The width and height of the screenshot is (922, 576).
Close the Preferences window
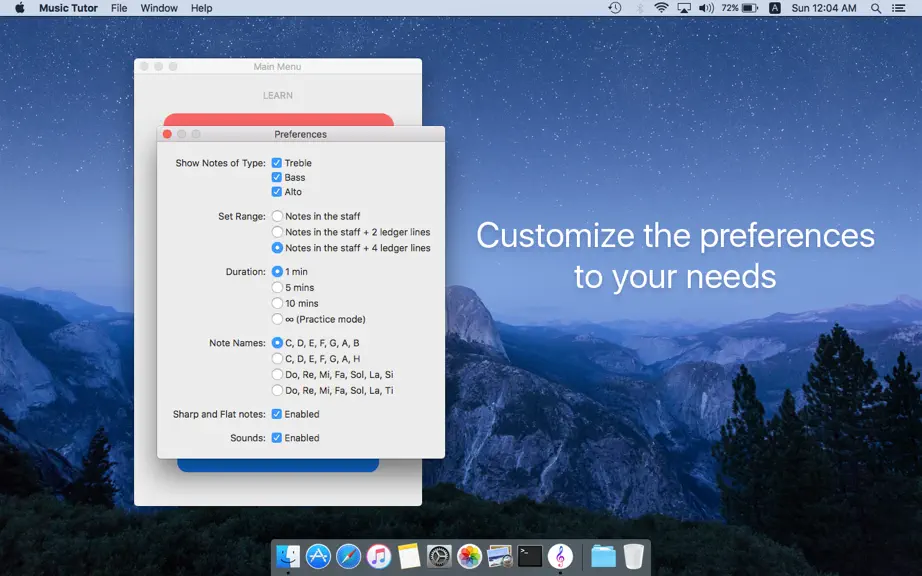pyautogui.click(x=167, y=134)
